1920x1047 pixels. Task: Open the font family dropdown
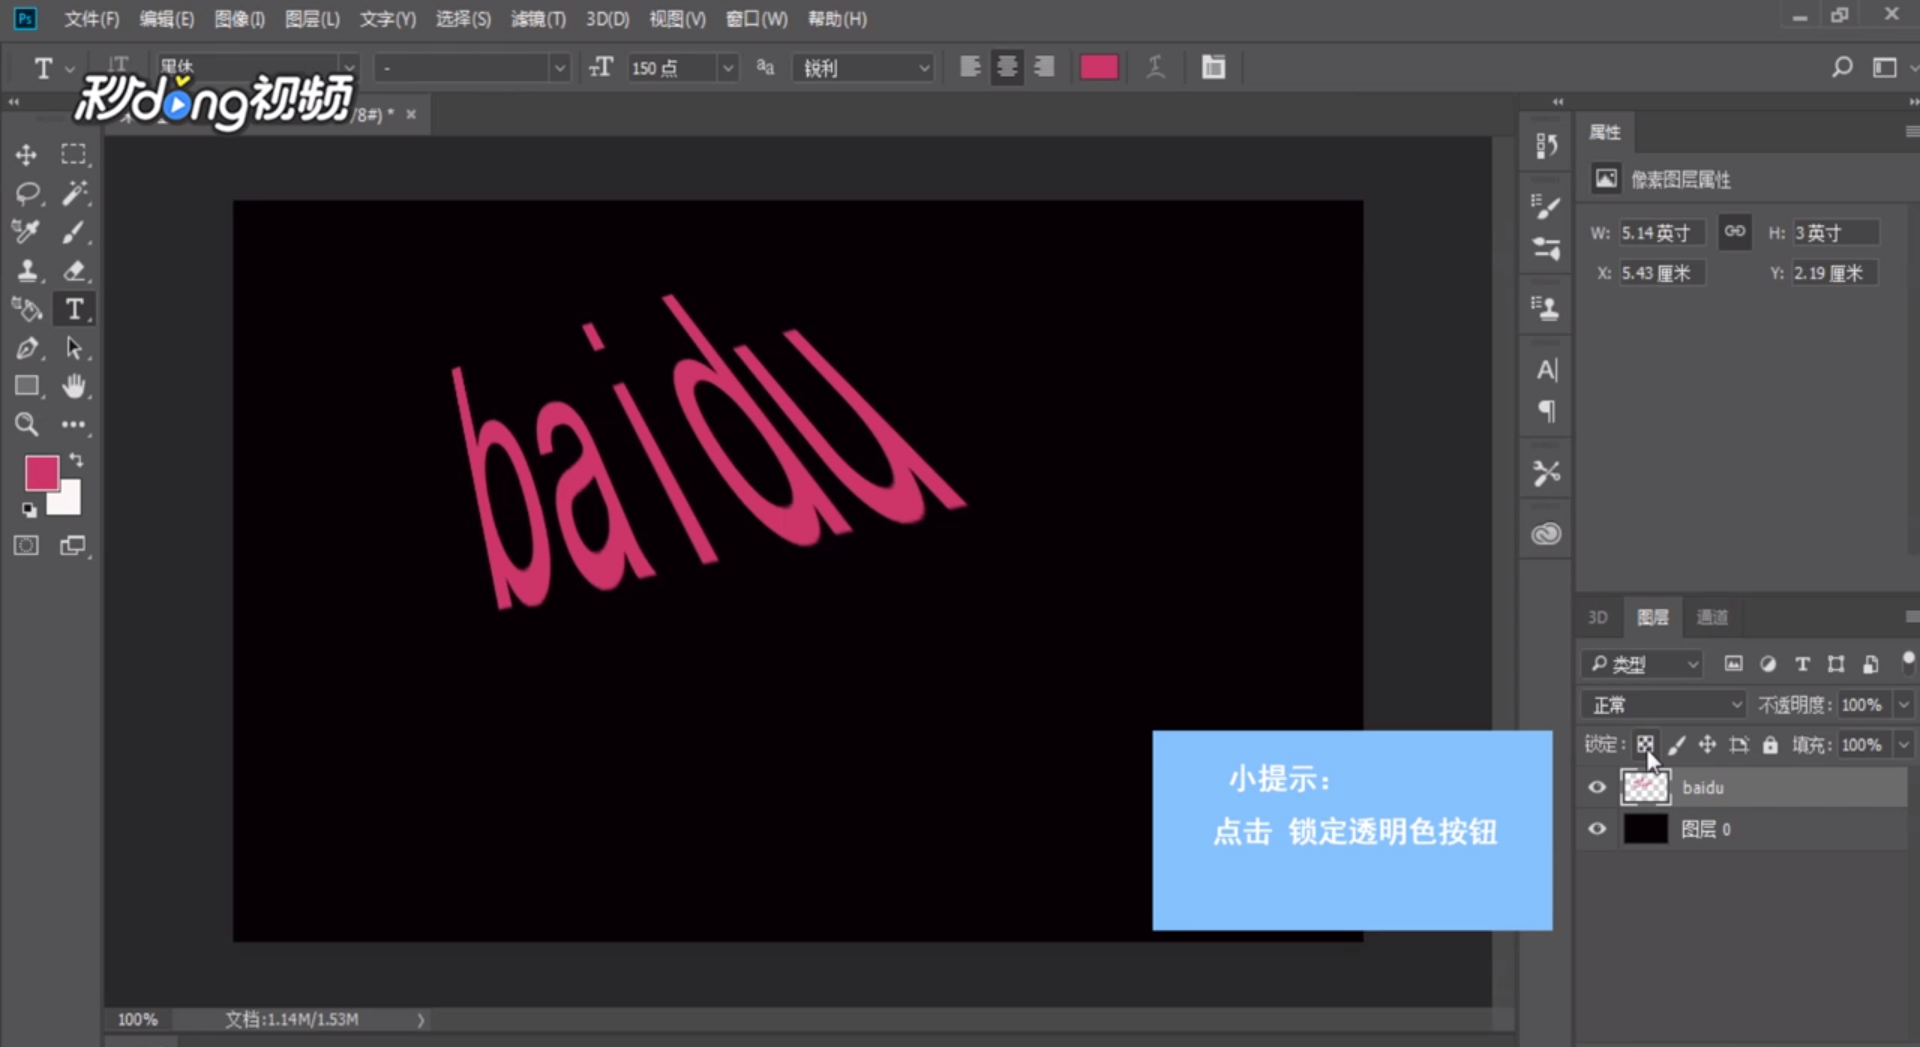click(348, 67)
